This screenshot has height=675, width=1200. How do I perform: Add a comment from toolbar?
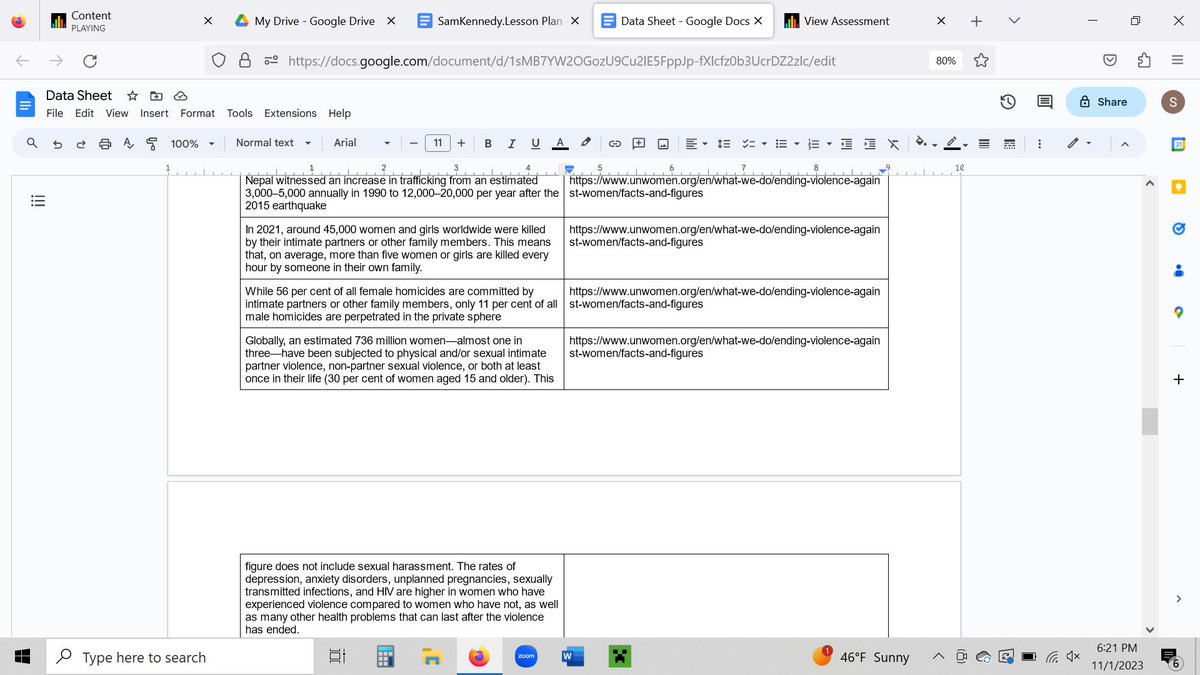638,143
